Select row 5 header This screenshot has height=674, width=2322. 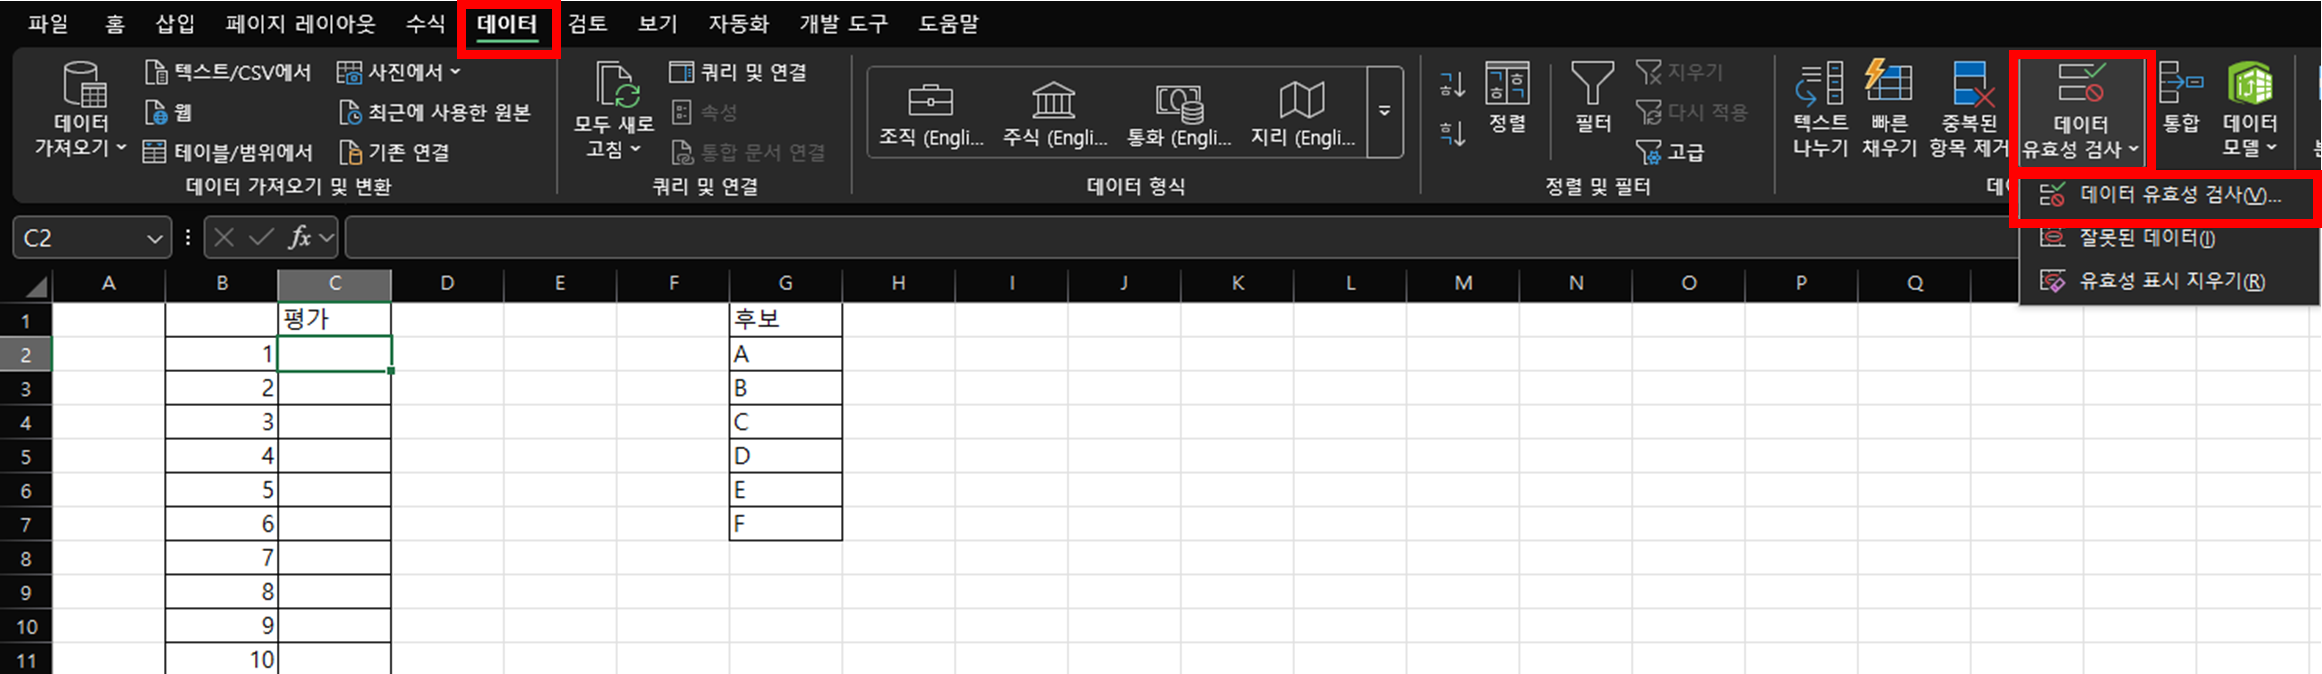click(x=26, y=456)
